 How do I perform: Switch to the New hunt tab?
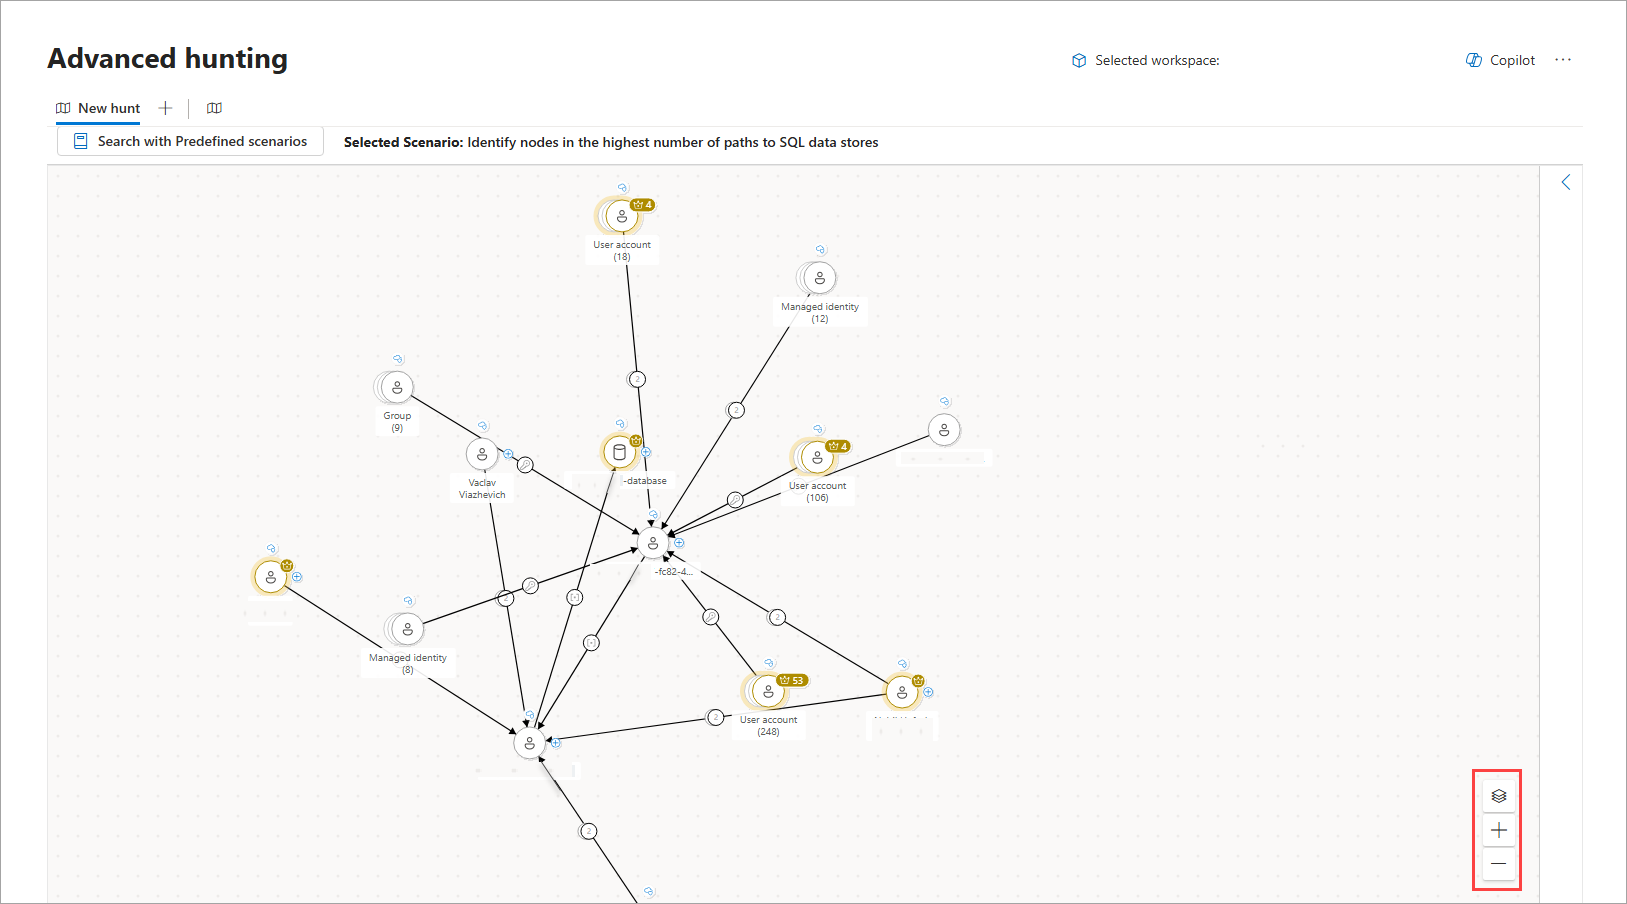coord(98,108)
